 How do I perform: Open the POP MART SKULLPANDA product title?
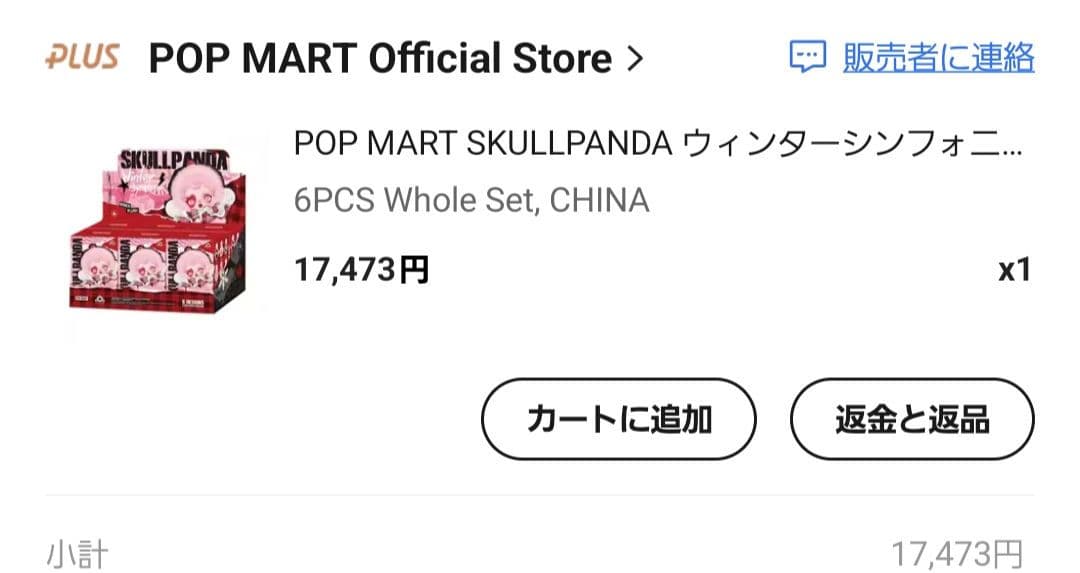click(480, 144)
